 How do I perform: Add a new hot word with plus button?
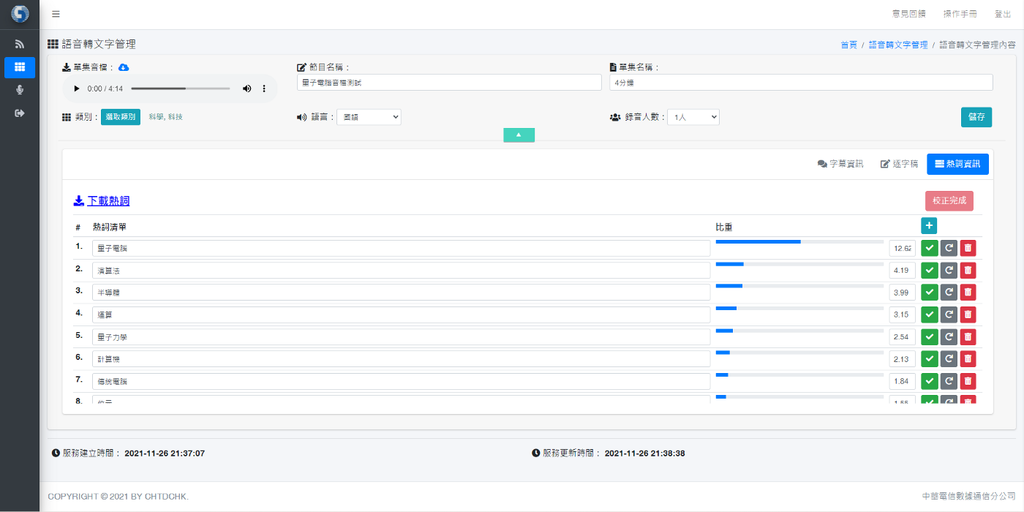pos(929,226)
